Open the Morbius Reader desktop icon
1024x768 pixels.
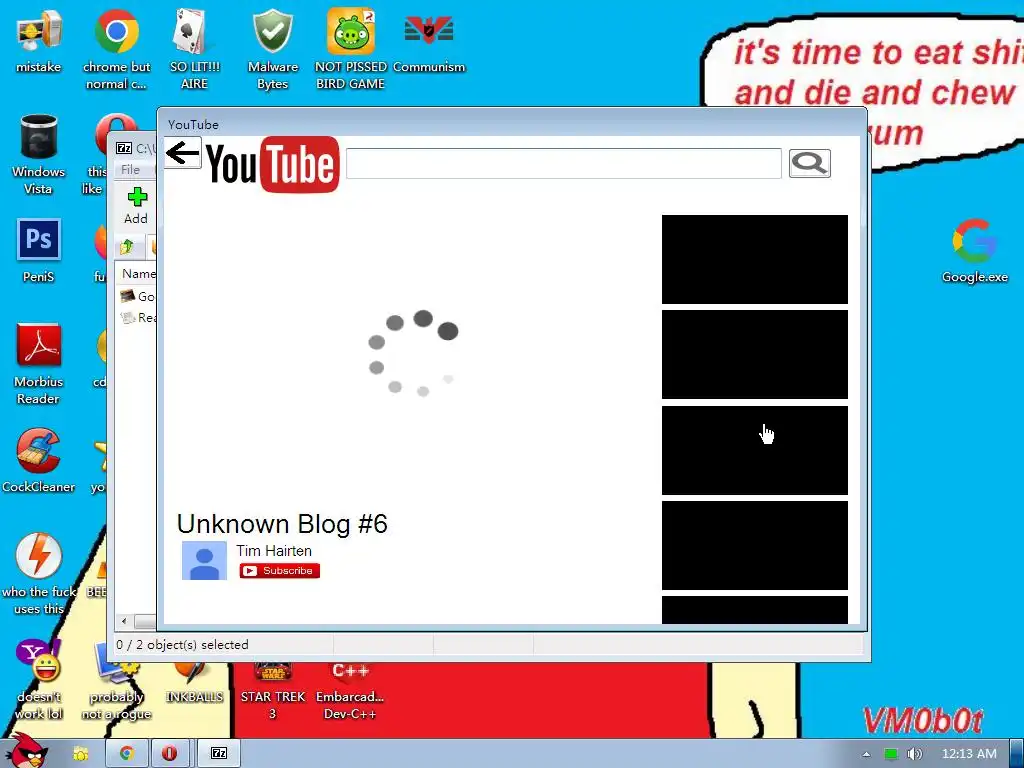(x=39, y=364)
